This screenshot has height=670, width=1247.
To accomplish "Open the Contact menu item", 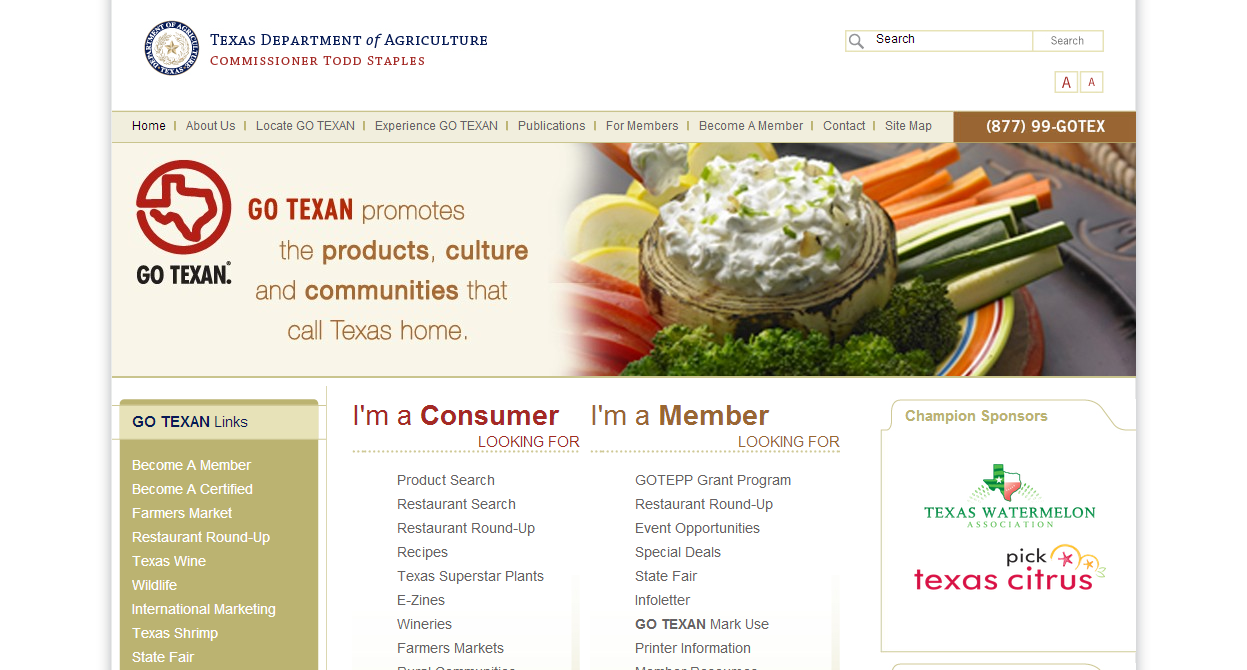I will pyautogui.click(x=844, y=126).
